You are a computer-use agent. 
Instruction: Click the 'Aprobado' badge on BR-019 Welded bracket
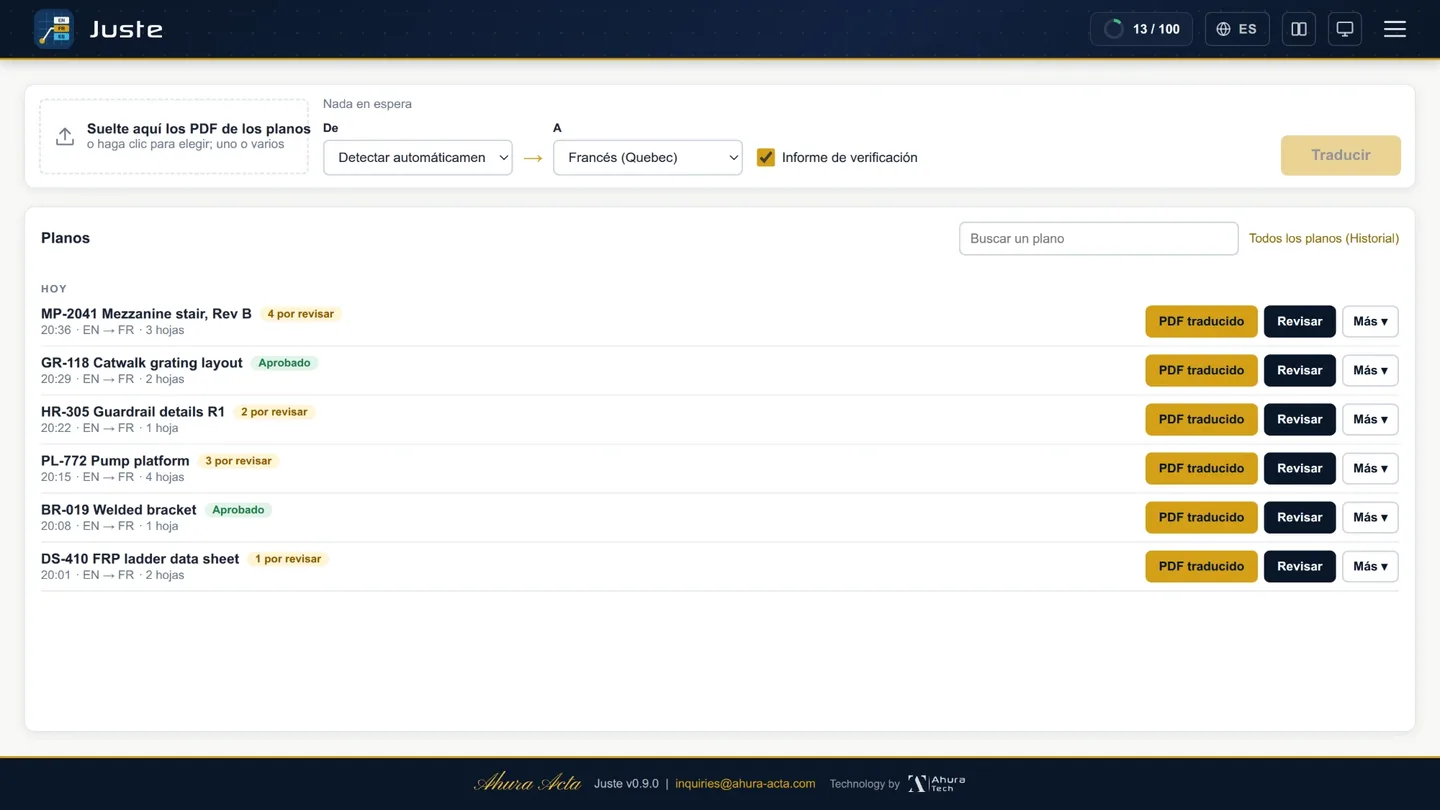pos(238,510)
